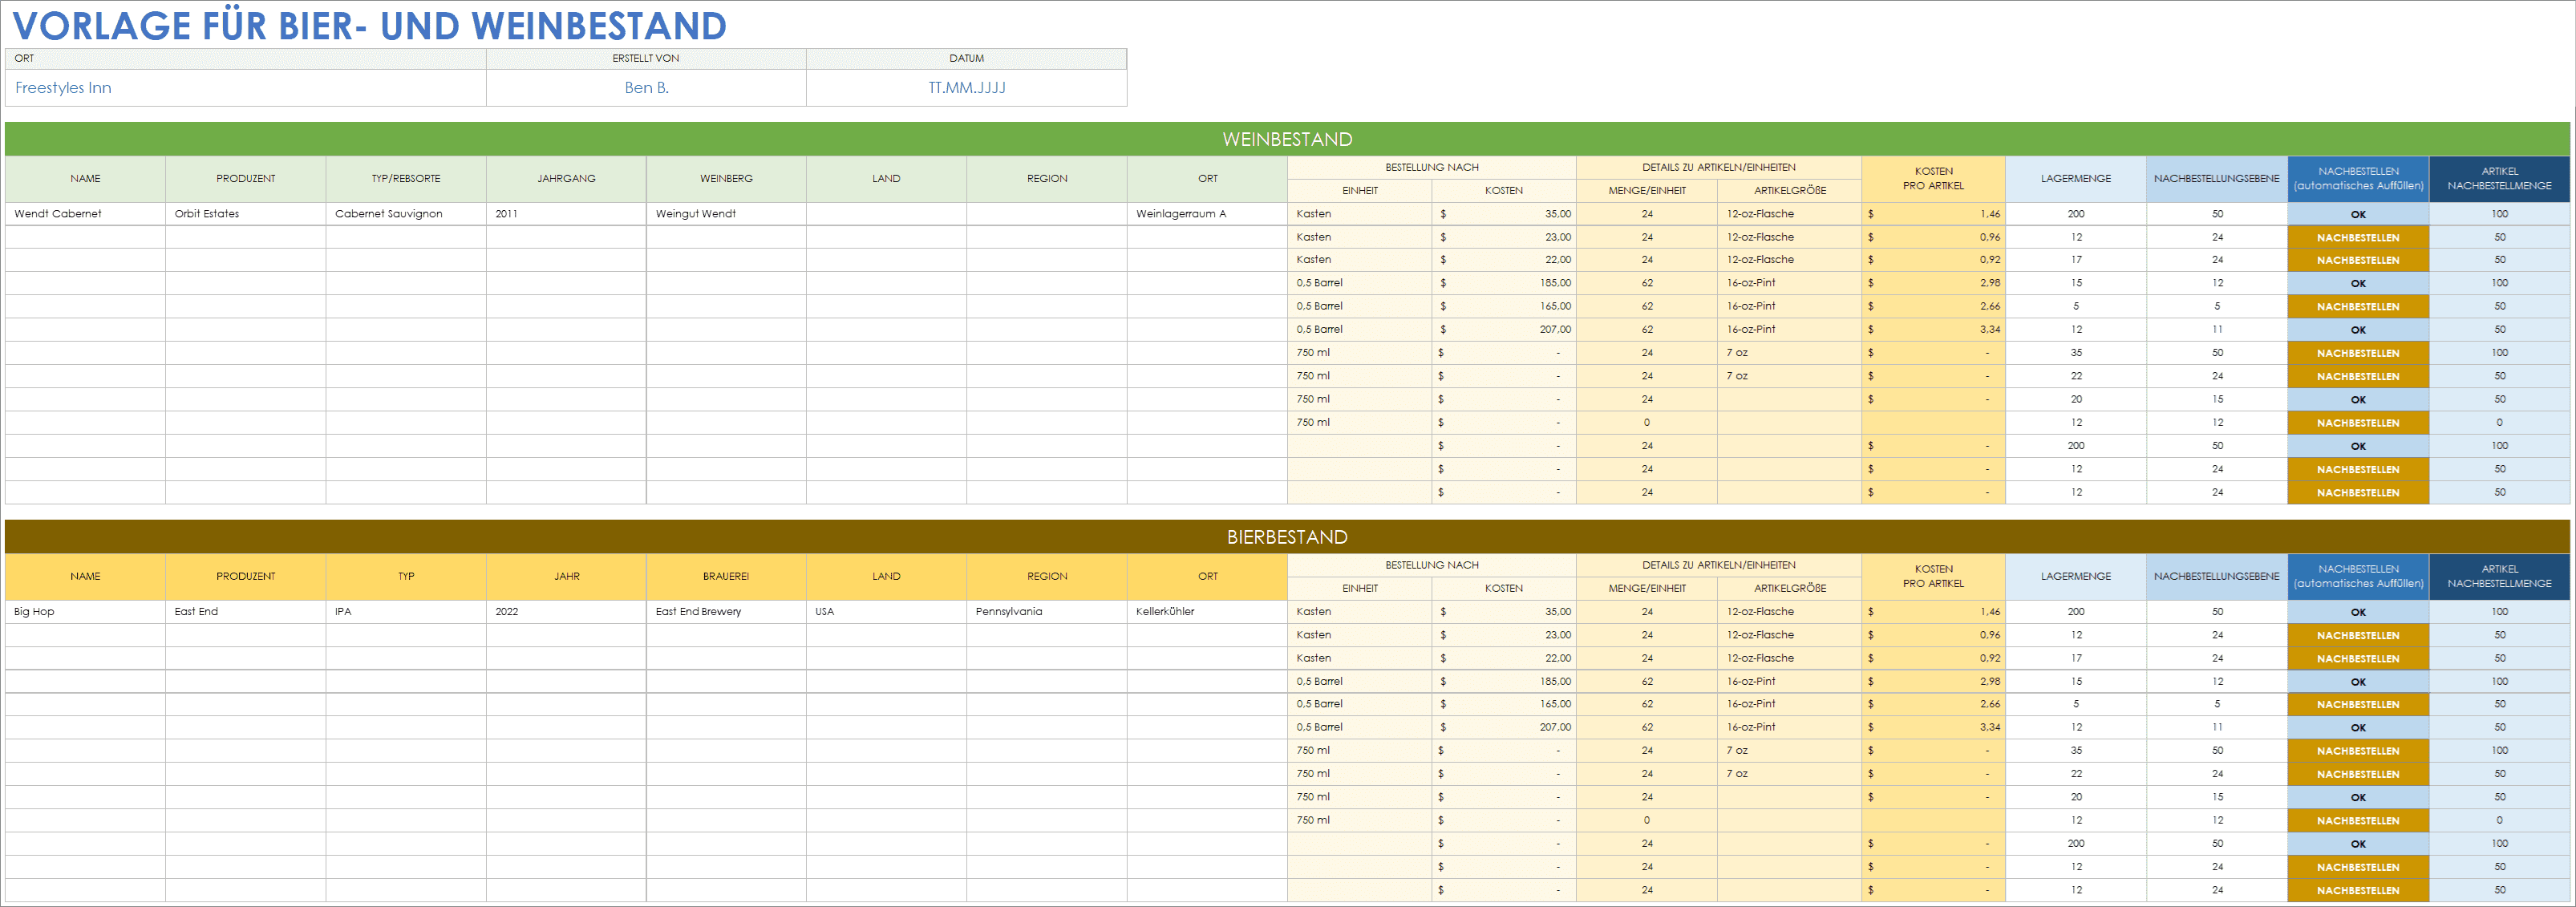
Task: Select 'BESTELLUNG NACH' header in the beer table
Action: (x=1432, y=565)
